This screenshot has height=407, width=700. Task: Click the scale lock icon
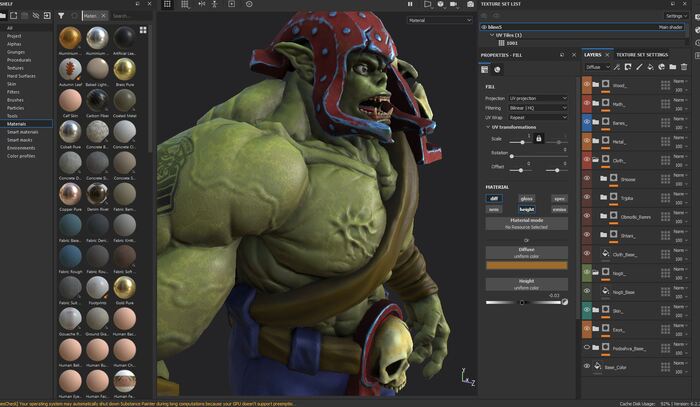click(538, 139)
